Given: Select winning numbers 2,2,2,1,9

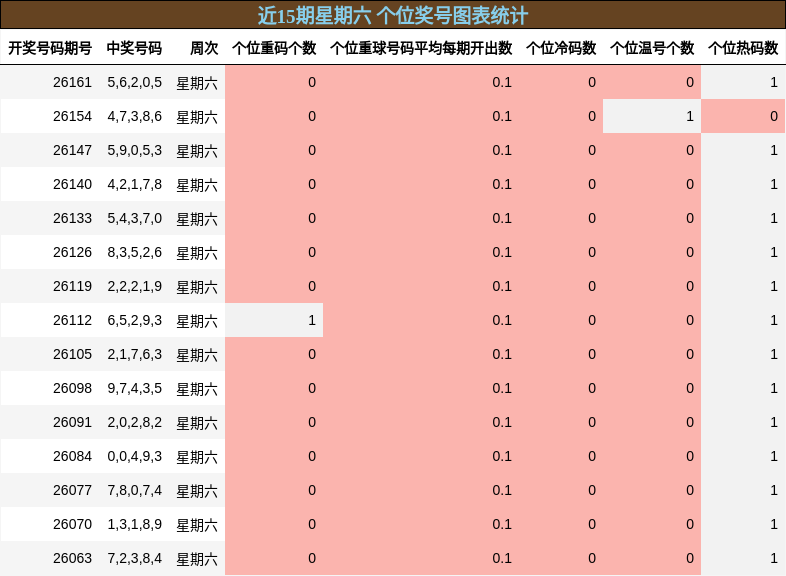Looking at the screenshot, I should (x=134, y=286).
